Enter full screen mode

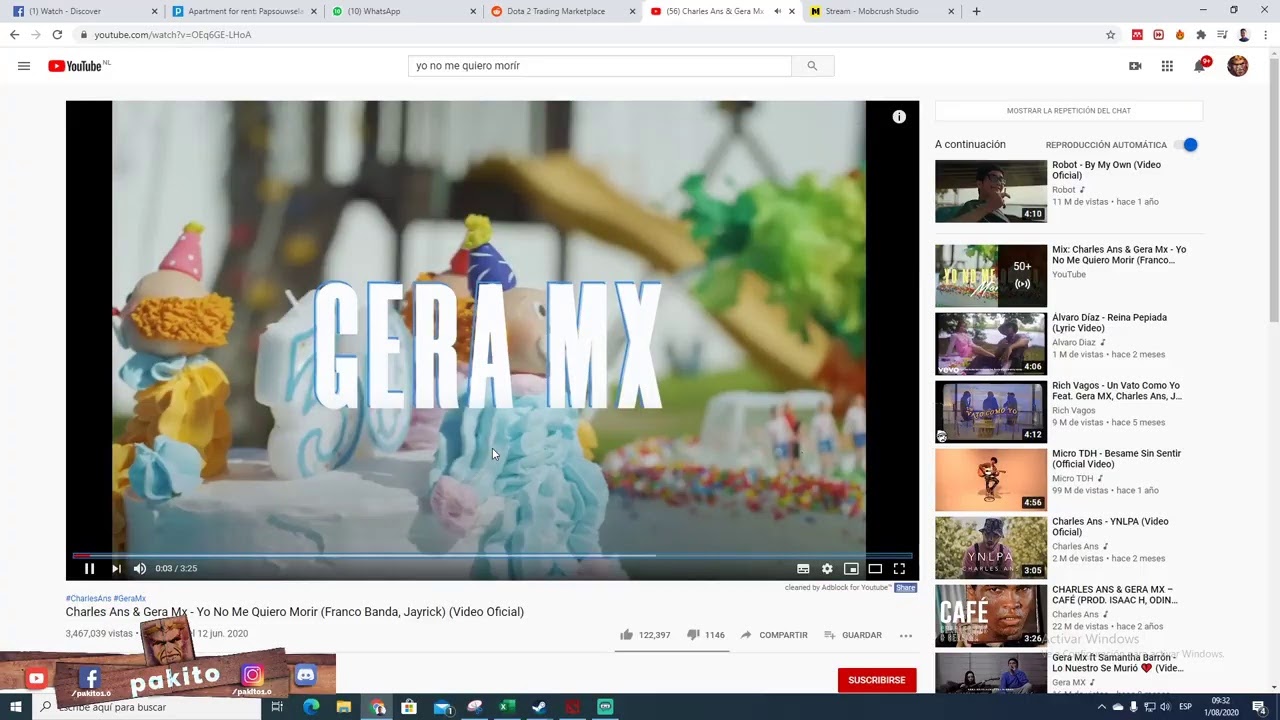(899, 568)
